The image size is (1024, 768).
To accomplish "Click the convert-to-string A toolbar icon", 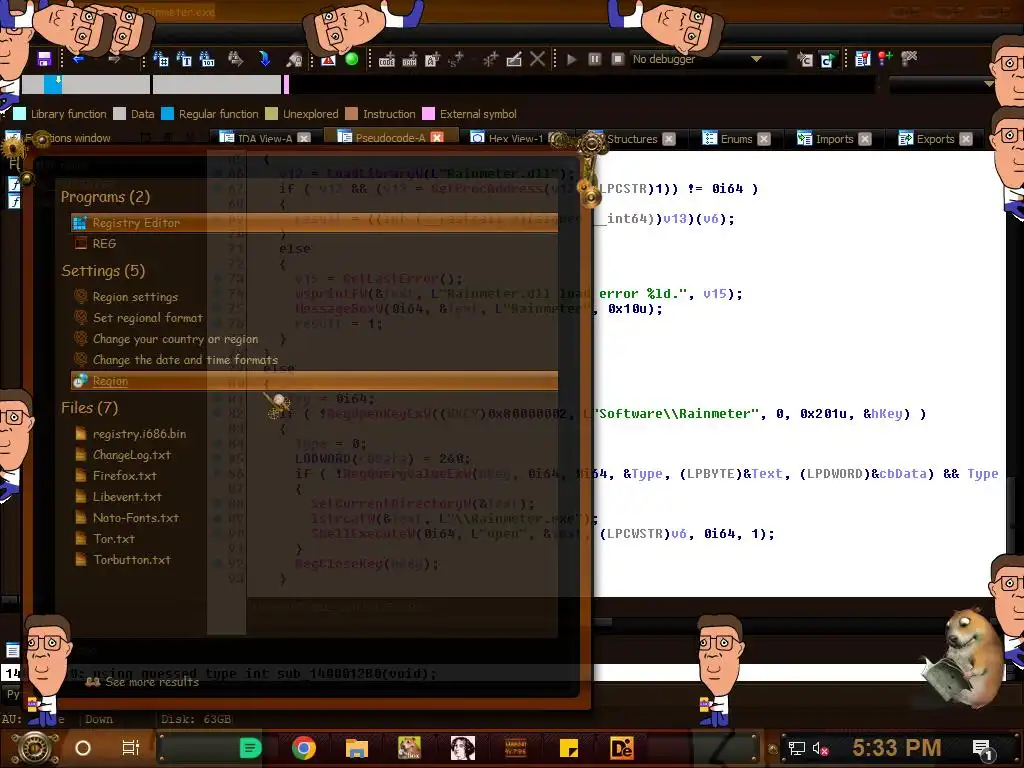I will pyautogui.click(x=432, y=60).
